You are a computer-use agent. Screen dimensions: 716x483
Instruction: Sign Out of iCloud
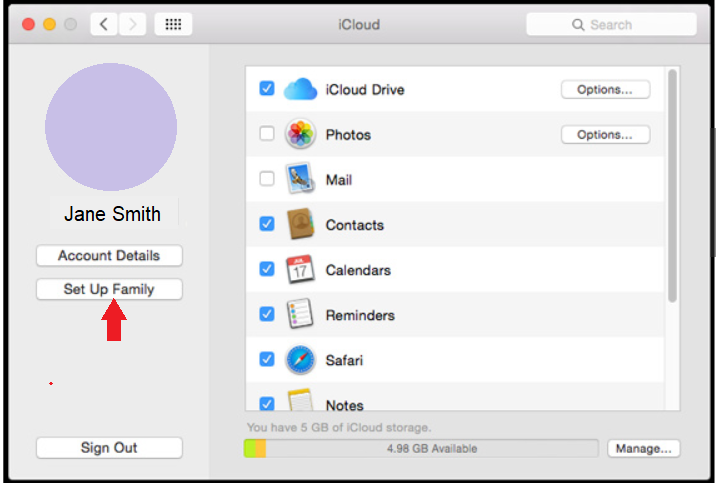(x=109, y=448)
